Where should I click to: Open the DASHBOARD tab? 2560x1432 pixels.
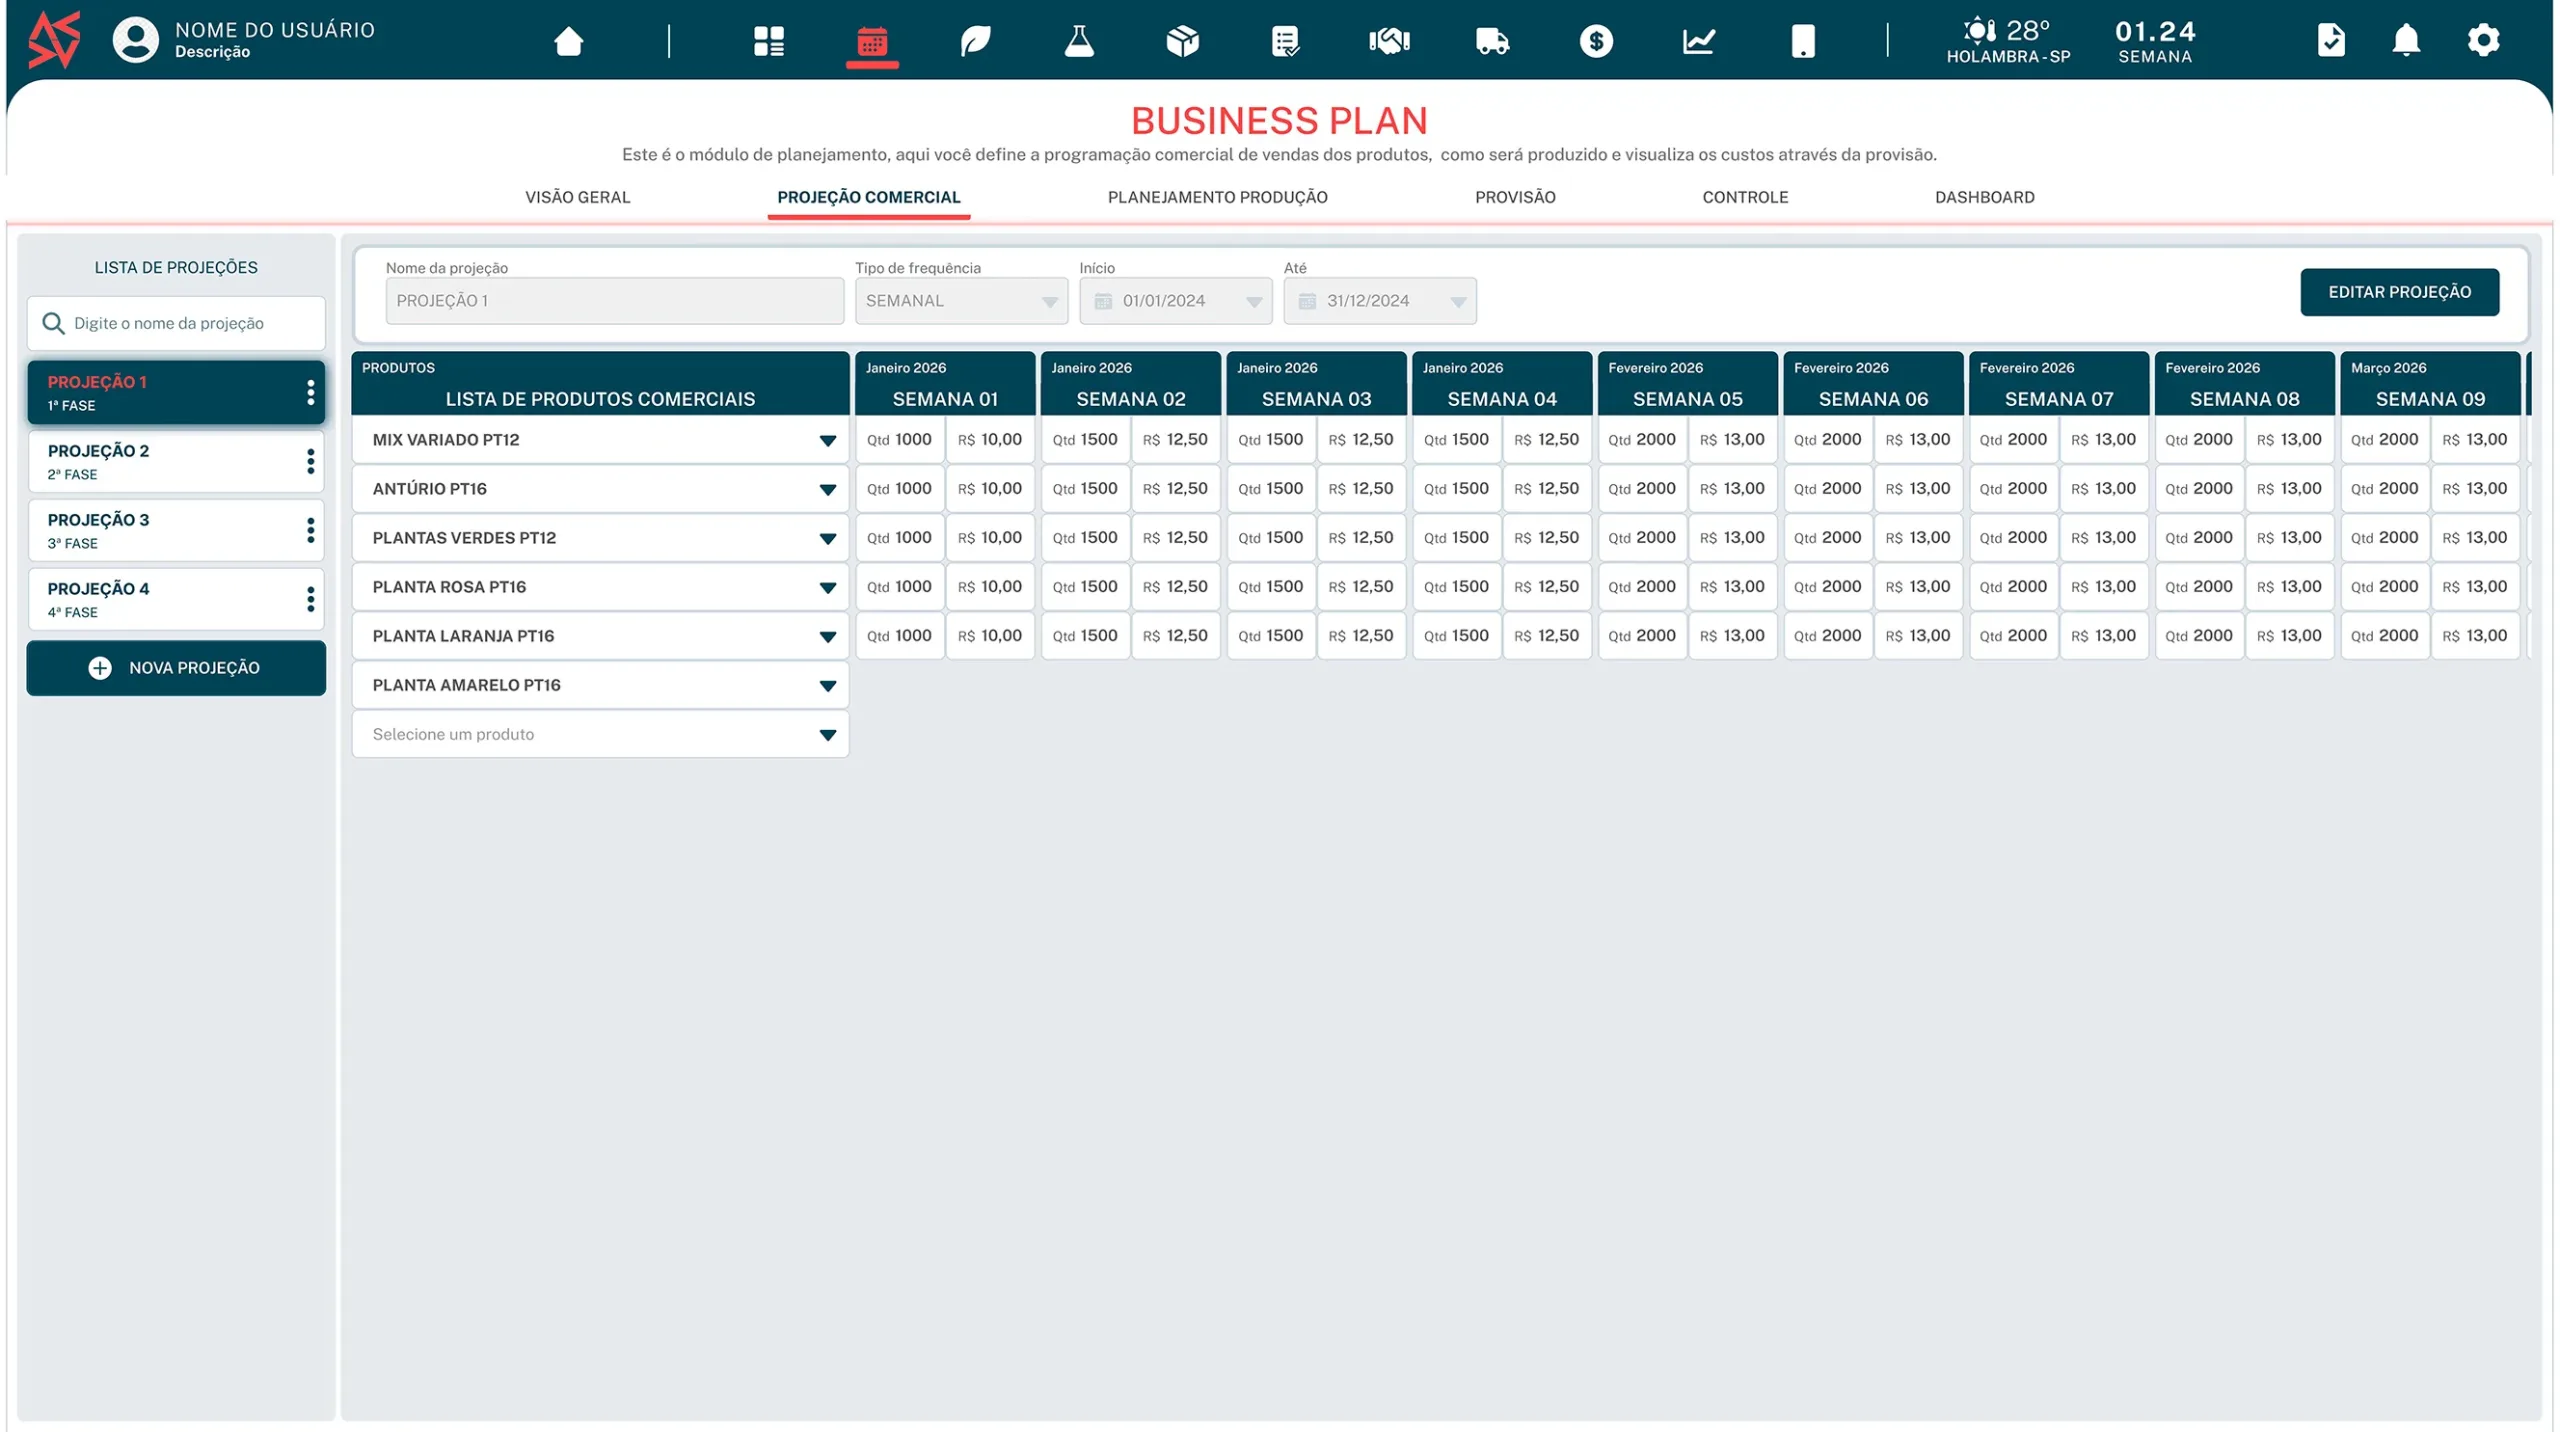tap(1984, 197)
